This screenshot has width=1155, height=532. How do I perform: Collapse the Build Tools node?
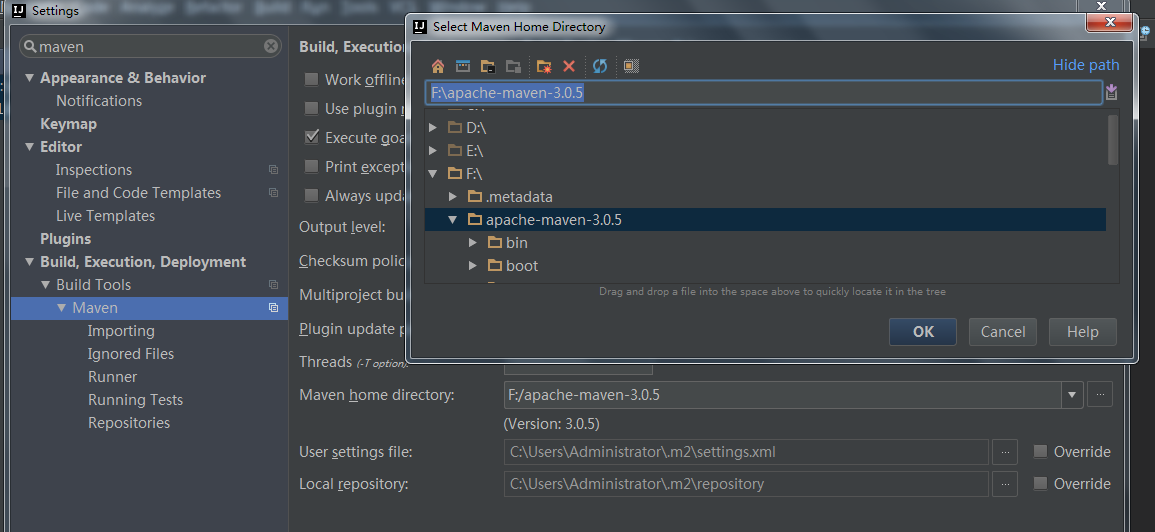point(45,284)
